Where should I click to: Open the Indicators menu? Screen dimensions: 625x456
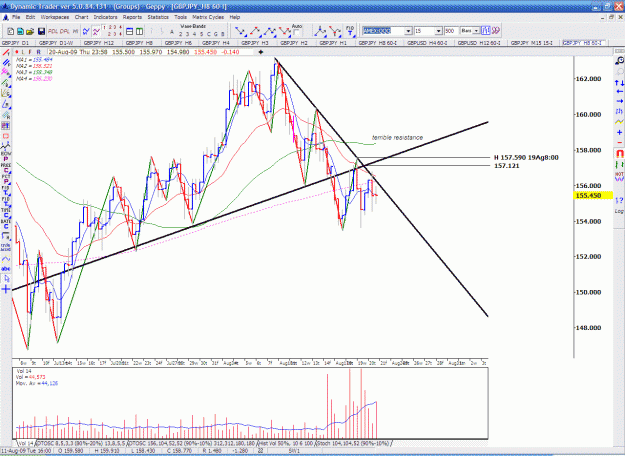106,17
